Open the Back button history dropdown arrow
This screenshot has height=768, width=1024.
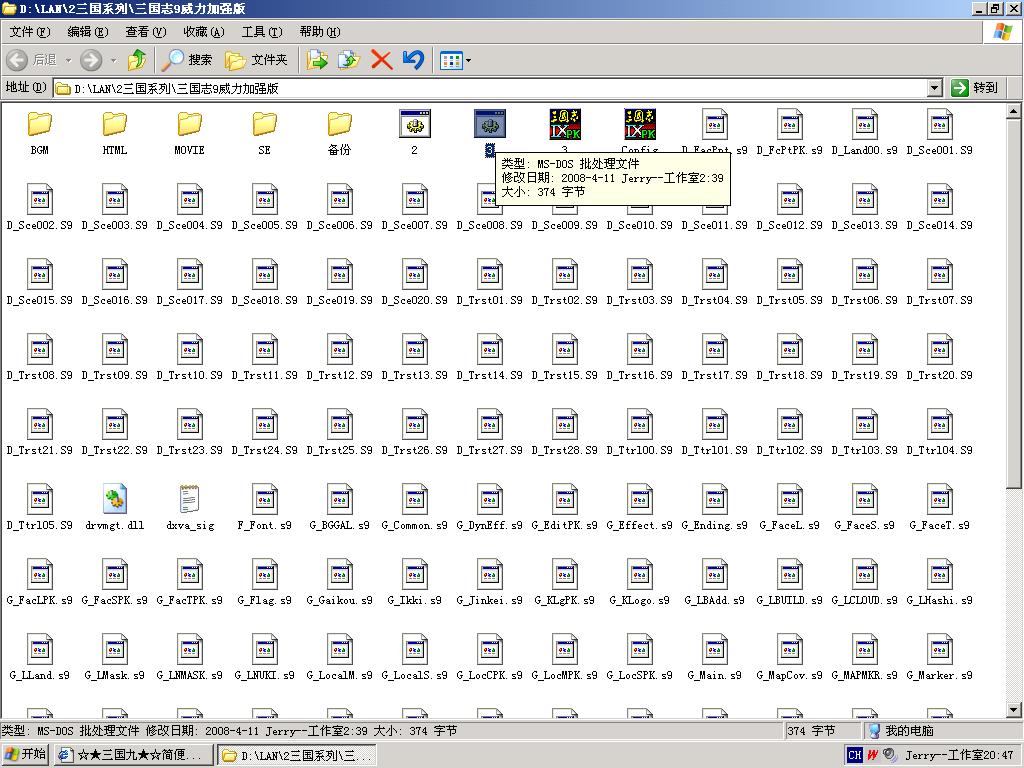[68, 60]
